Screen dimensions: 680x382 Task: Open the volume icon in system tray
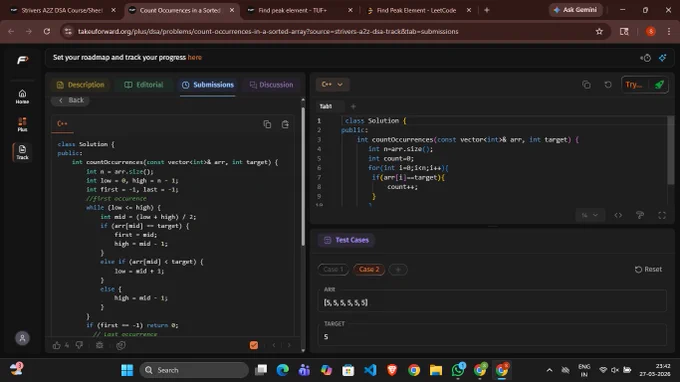coord(615,370)
